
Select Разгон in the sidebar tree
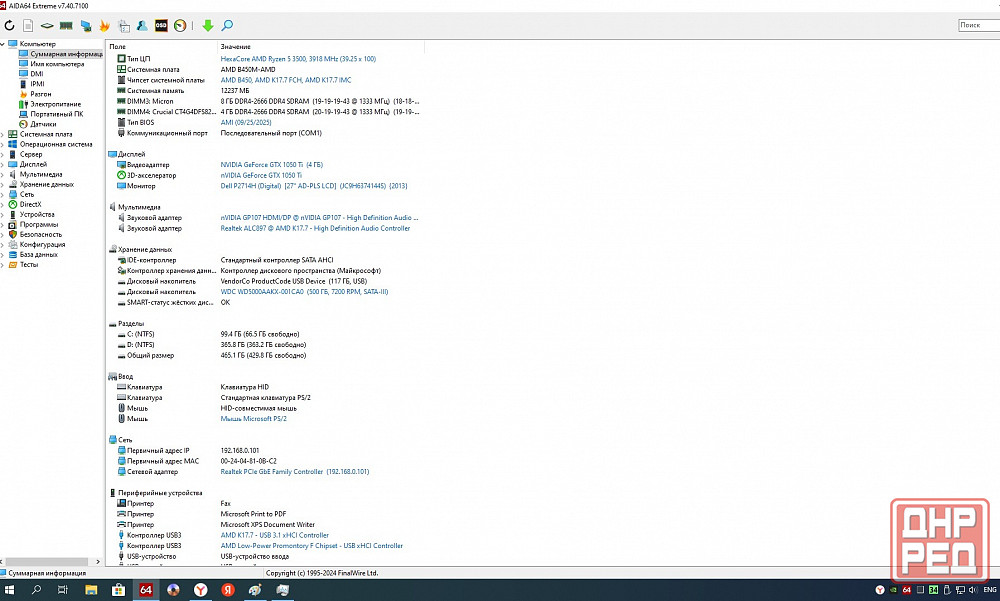[41, 94]
